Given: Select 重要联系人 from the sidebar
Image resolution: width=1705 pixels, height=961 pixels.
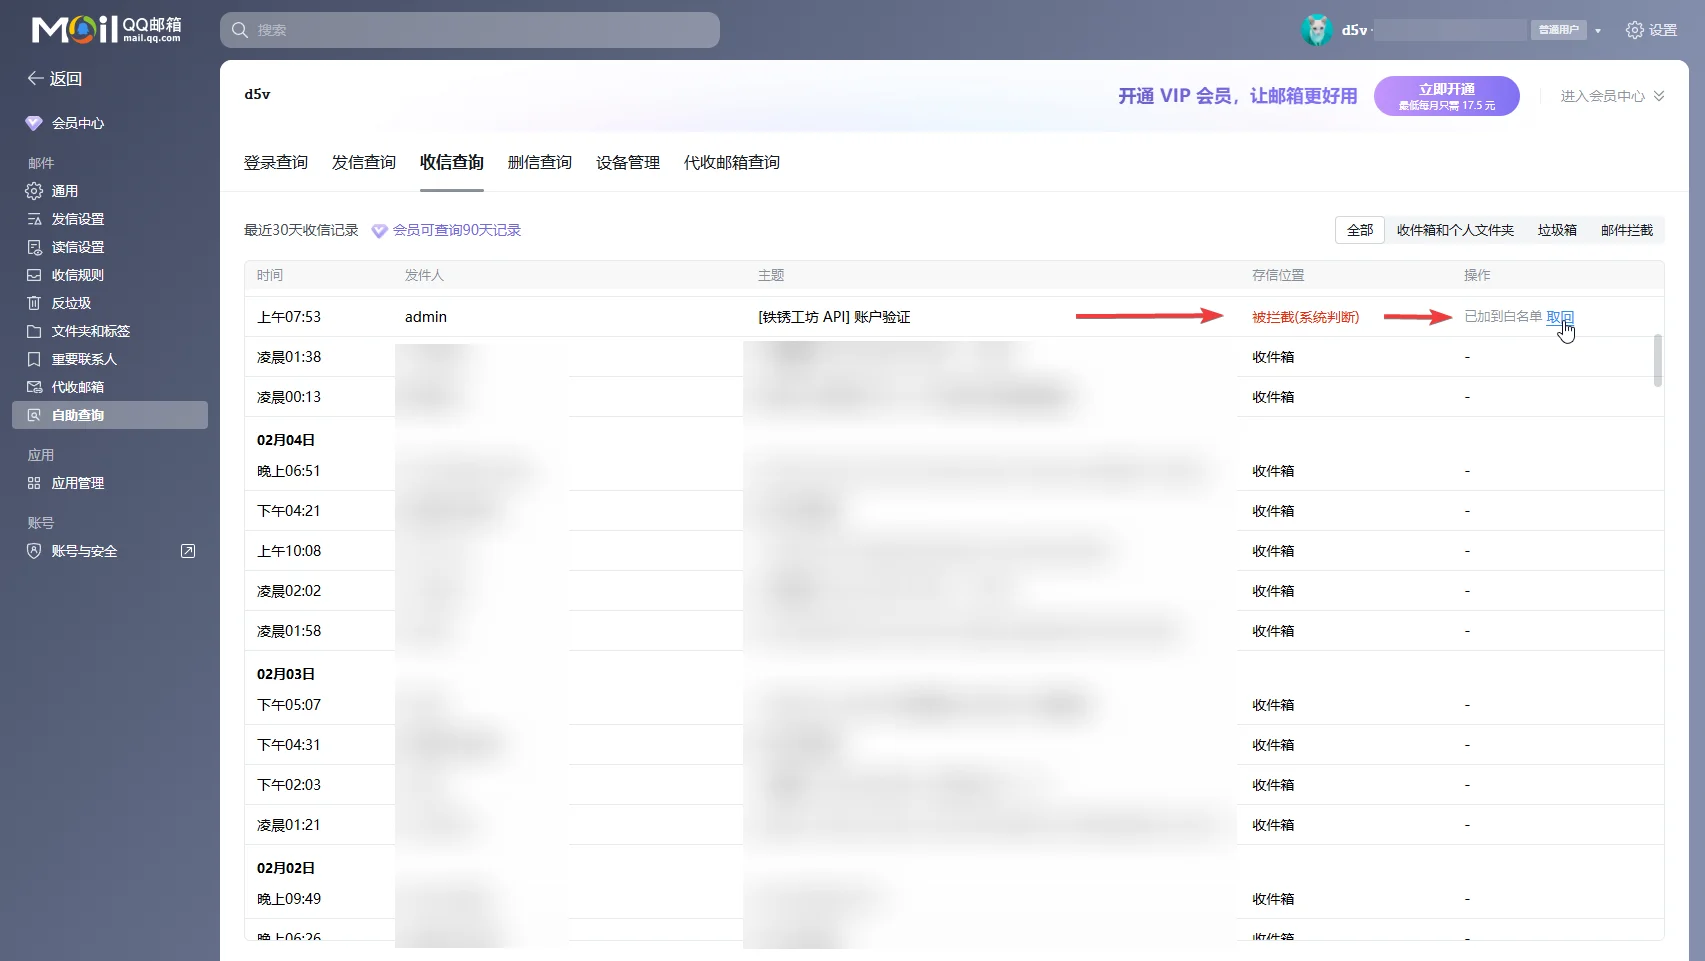Looking at the screenshot, I should pyautogui.click(x=83, y=358).
